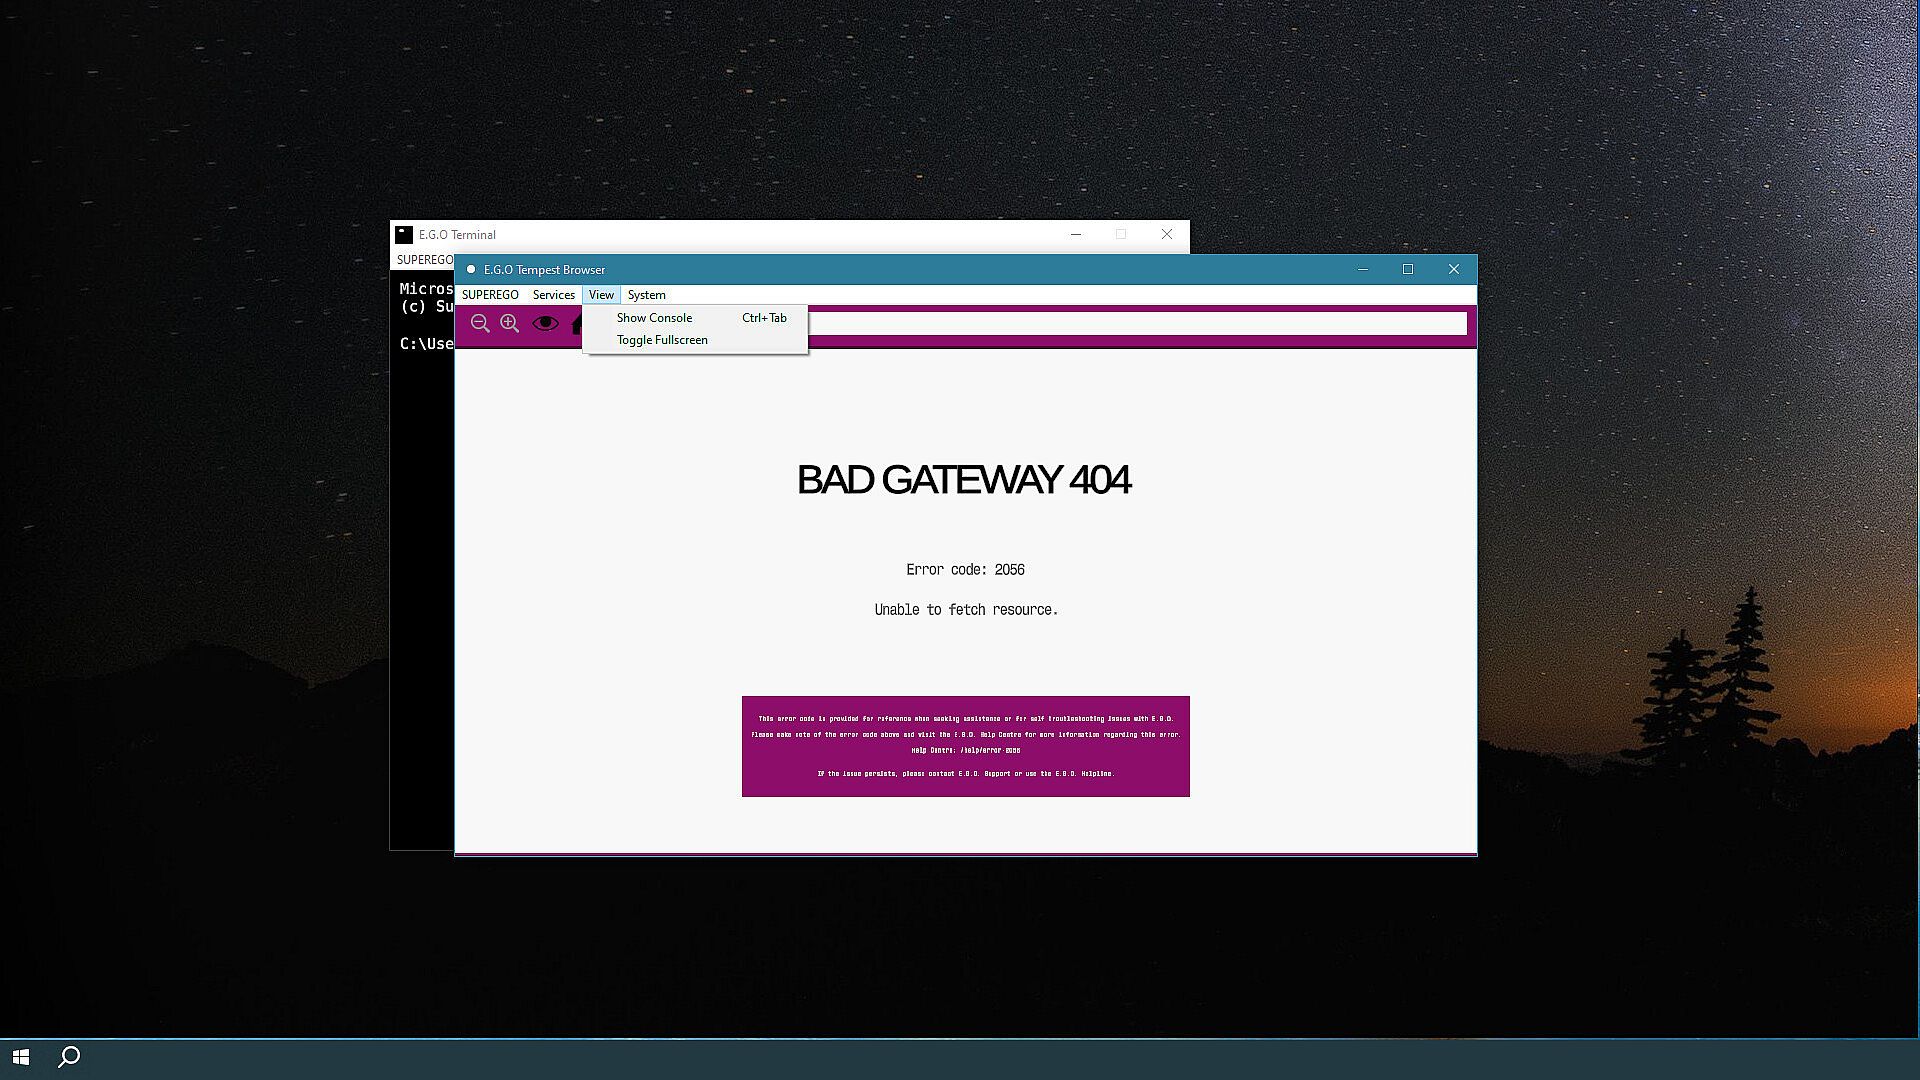Viewport: 1920px width, 1080px height.
Task: Click inside the browser address bar
Action: point(1137,323)
